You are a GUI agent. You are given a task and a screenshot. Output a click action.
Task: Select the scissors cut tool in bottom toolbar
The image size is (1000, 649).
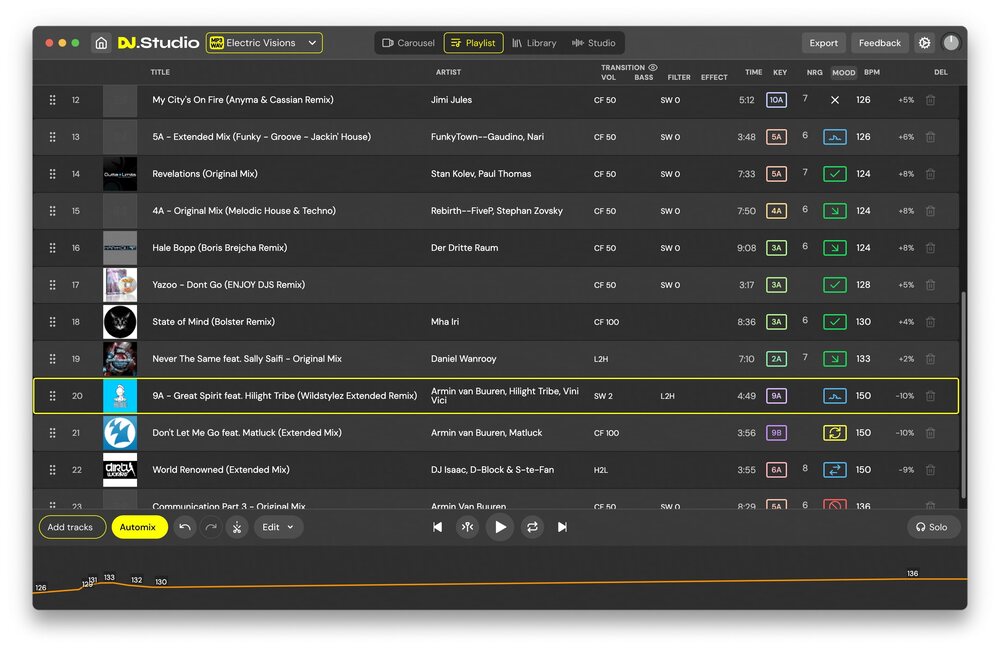tap(236, 527)
